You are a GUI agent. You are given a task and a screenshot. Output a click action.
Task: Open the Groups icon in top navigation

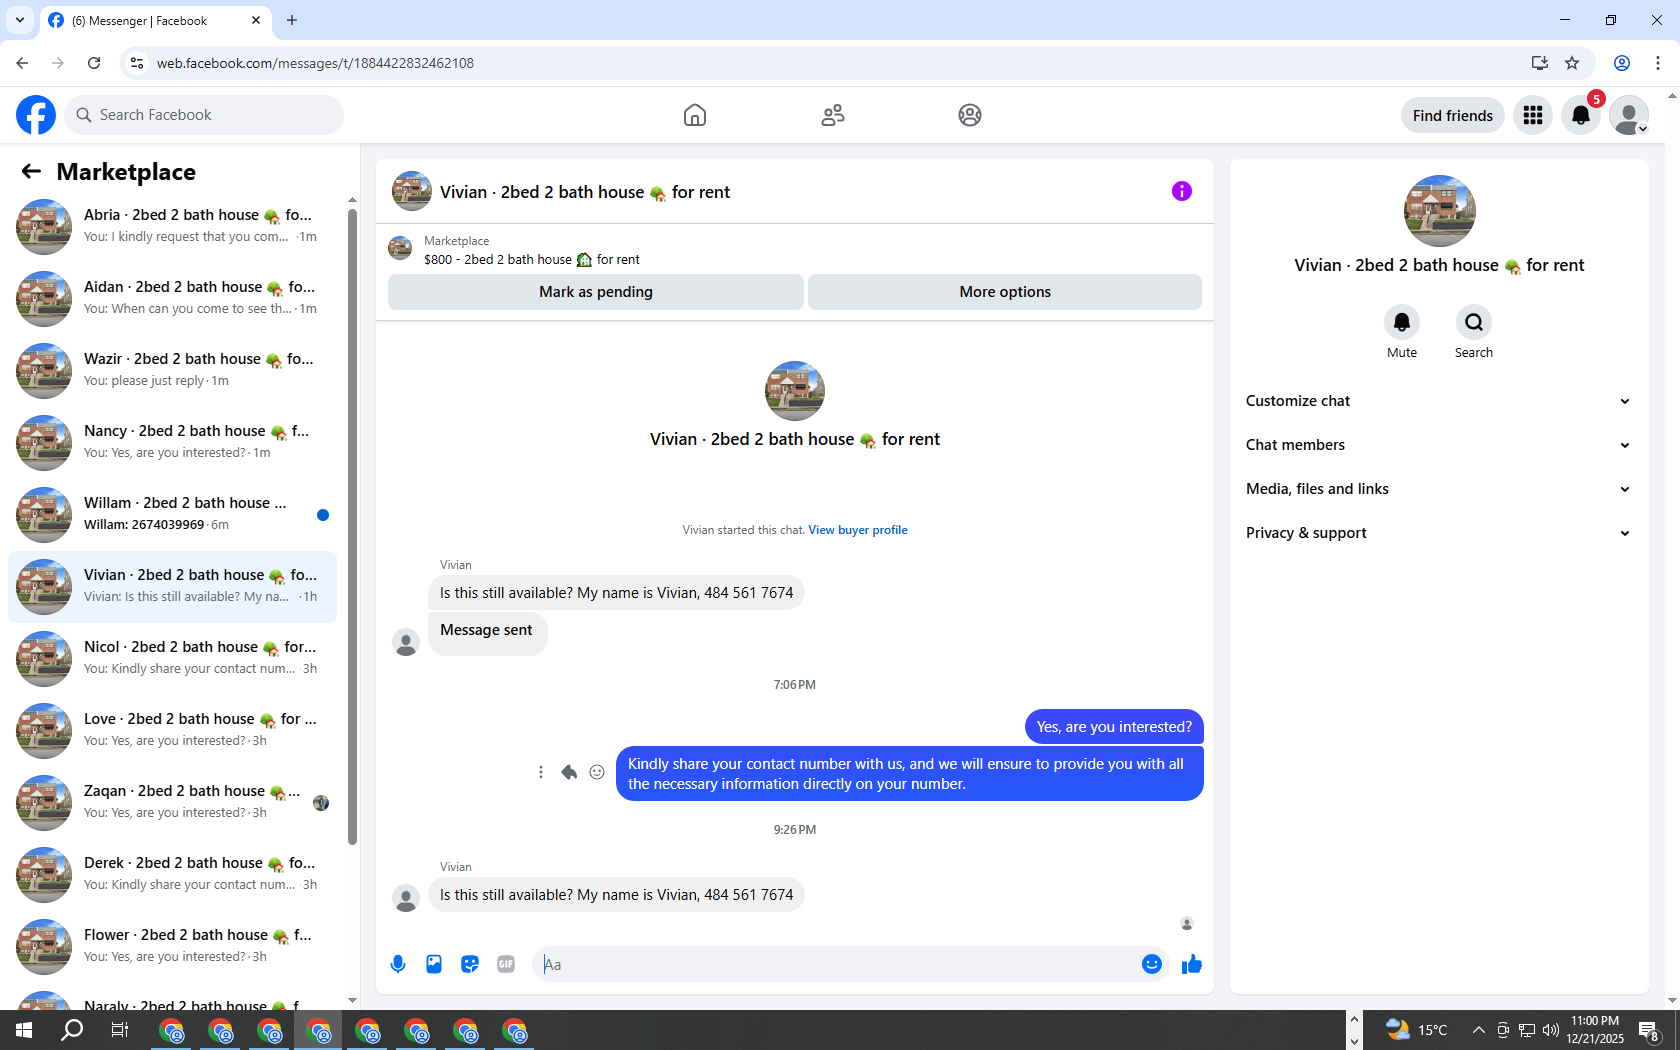point(970,115)
